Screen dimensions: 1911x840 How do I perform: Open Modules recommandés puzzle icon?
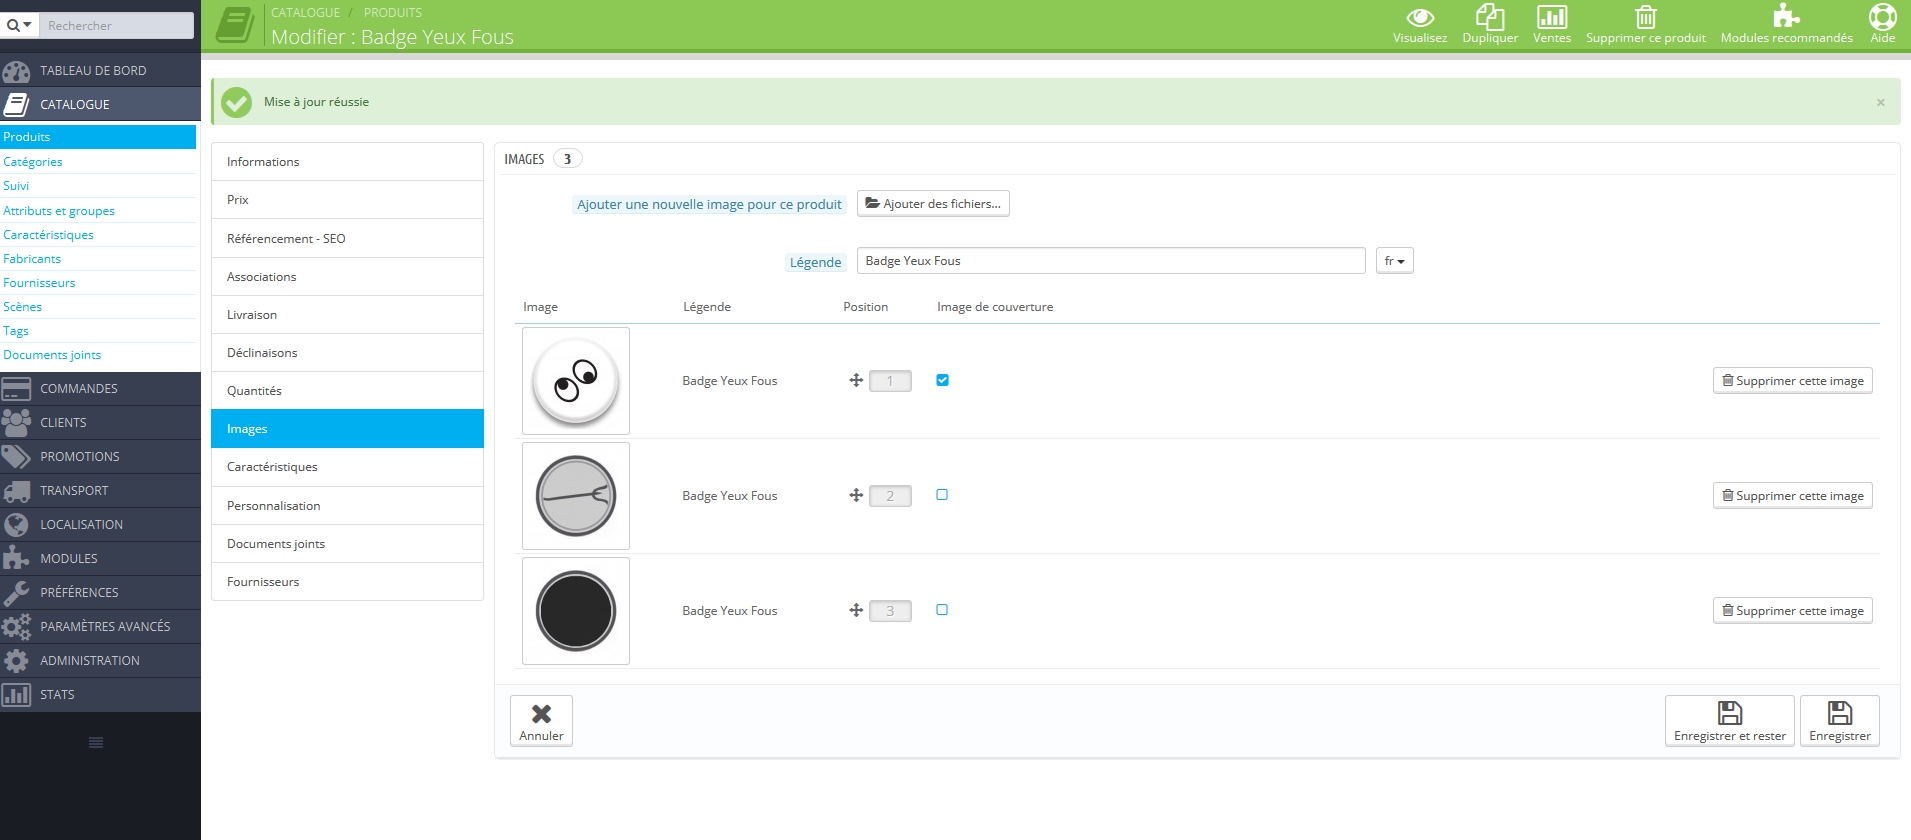[x=1786, y=16]
